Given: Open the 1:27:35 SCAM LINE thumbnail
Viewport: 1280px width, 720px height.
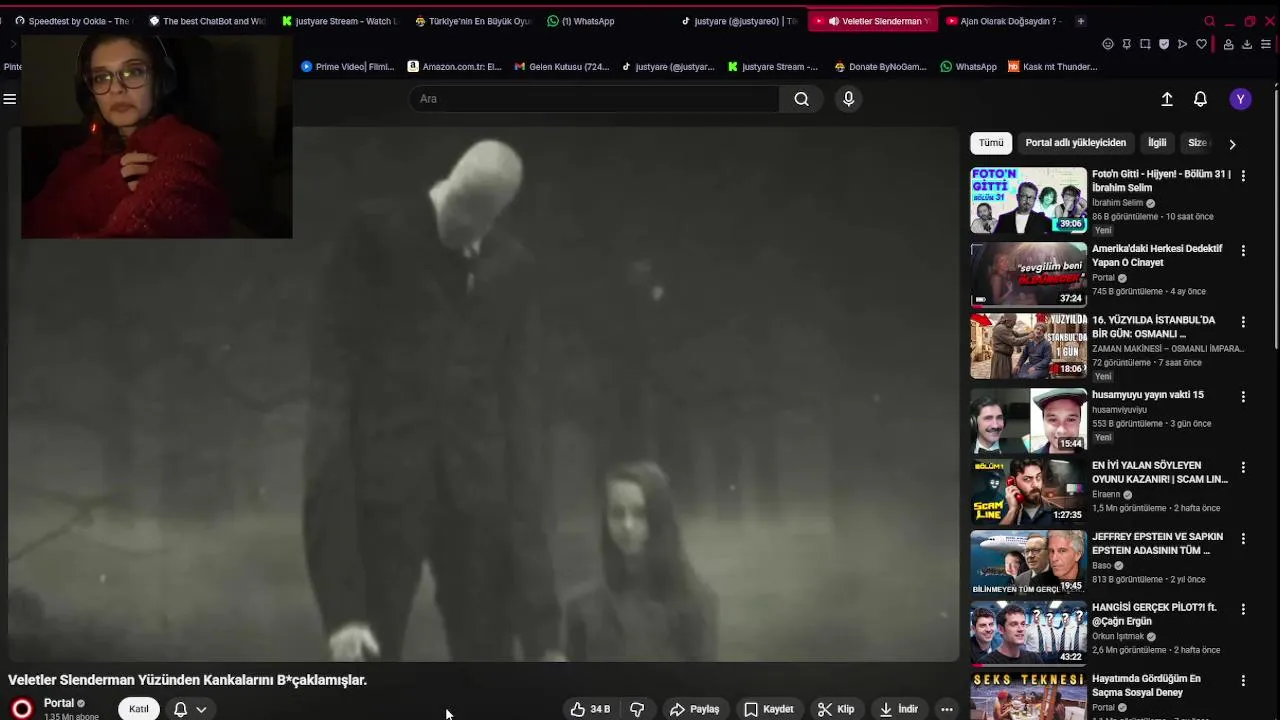Looking at the screenshot, I should [x=1028, y=491].
